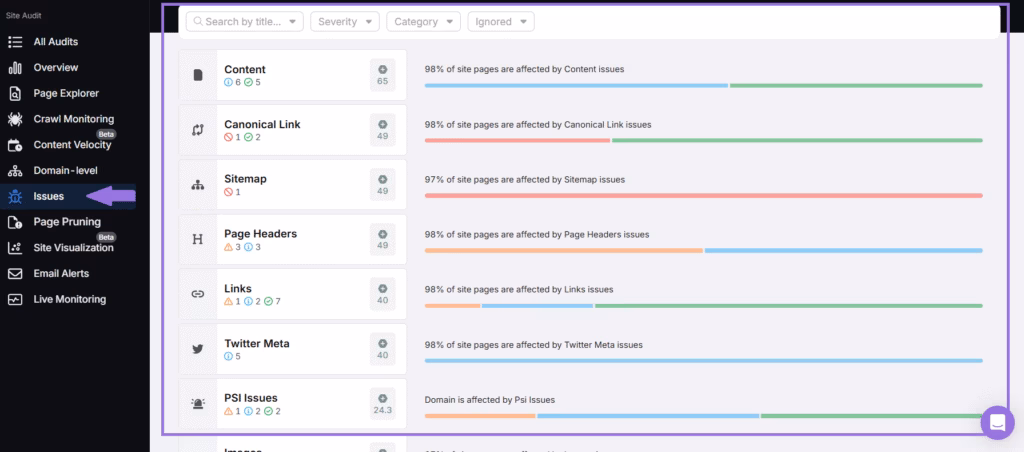Click the Links chain icon
The width and height of the screenshot is (1024, 452).
click(x=198, y=294)
